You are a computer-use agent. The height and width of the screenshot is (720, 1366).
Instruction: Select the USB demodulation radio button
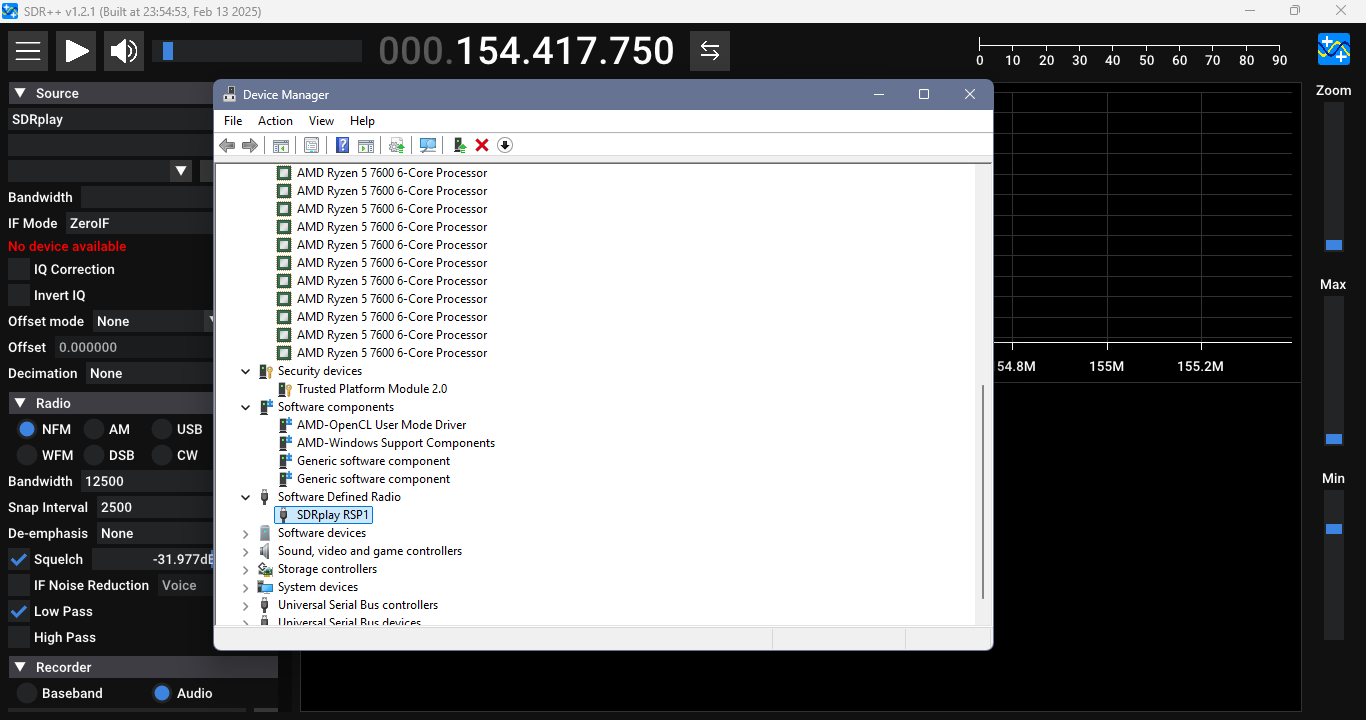pos(161,429)
